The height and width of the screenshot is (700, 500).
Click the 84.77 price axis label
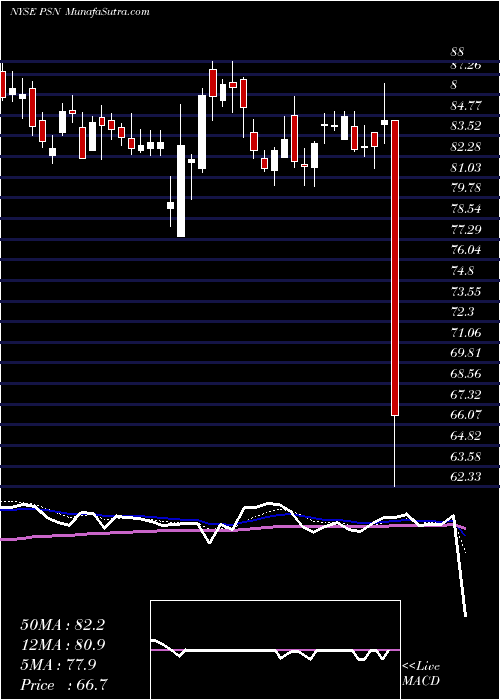coord(466,106)
